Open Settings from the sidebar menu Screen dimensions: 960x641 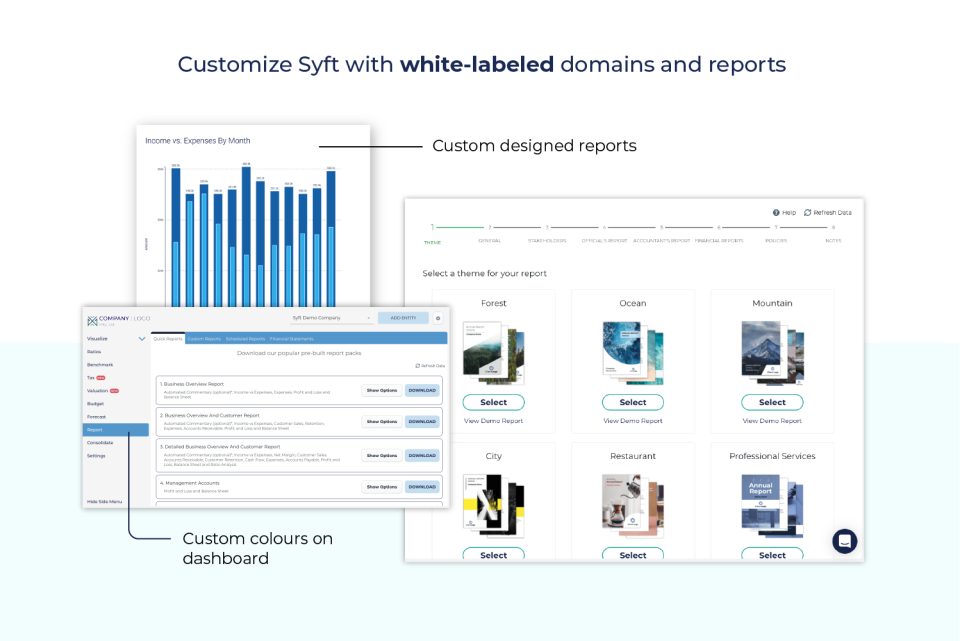point(96,455)
